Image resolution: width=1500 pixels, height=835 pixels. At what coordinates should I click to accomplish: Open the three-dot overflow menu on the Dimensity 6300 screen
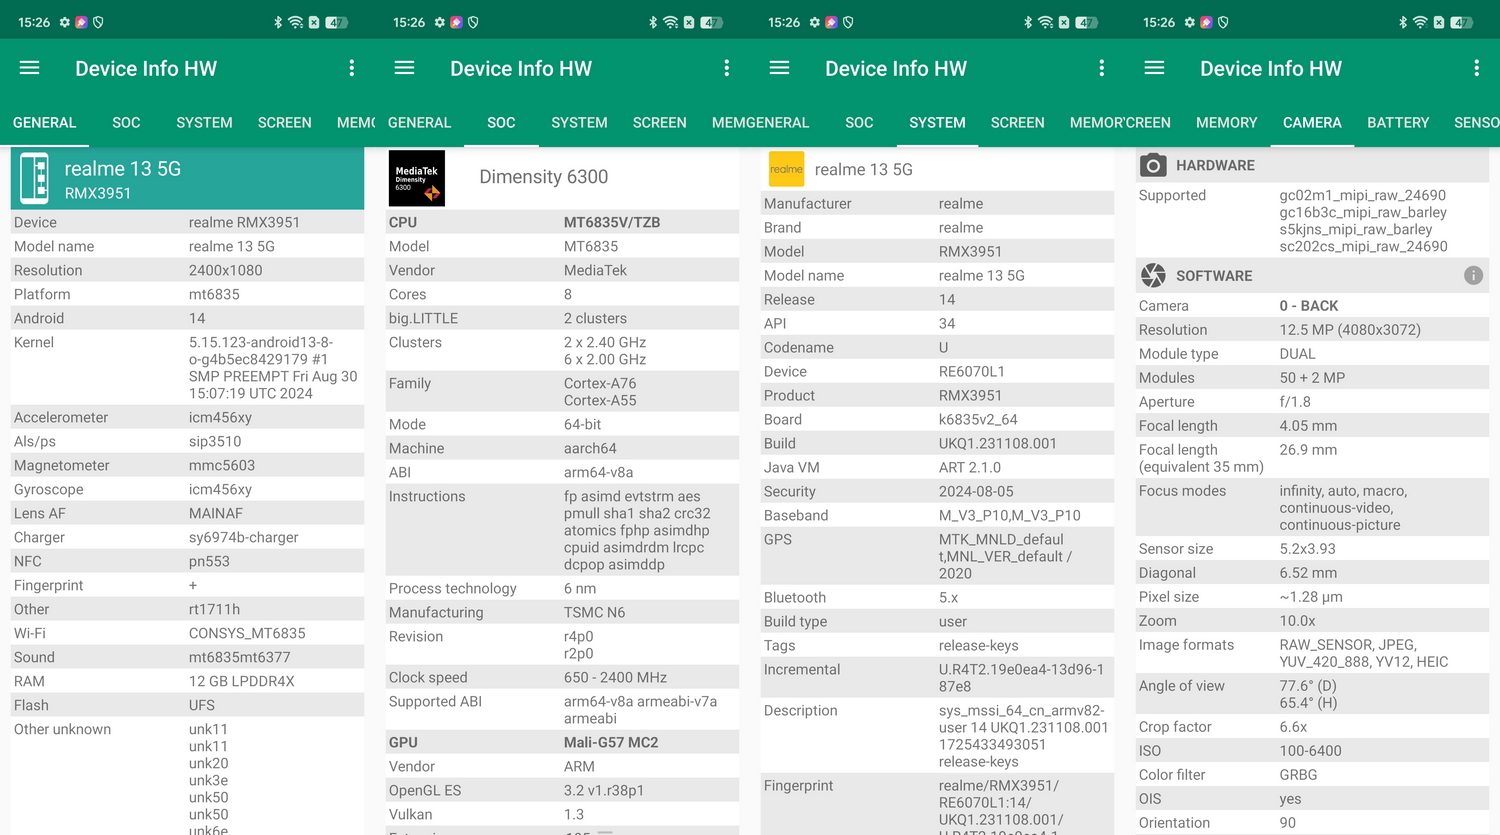coord(726,68)
